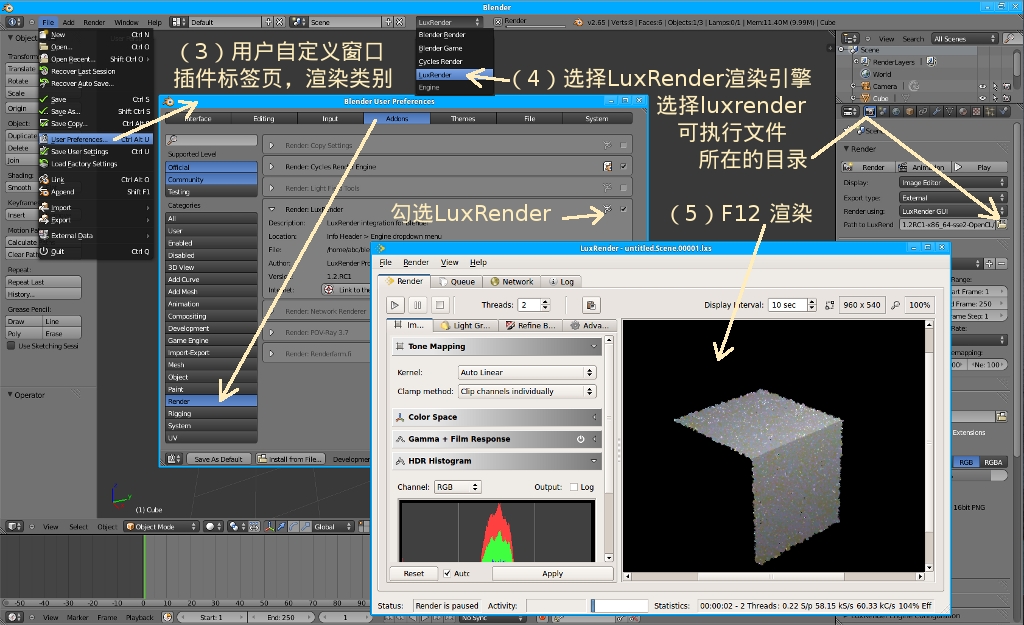1024x625 pixels.
Task: Open User Preferences from the File menu
Action: click(x=95, y=139)
